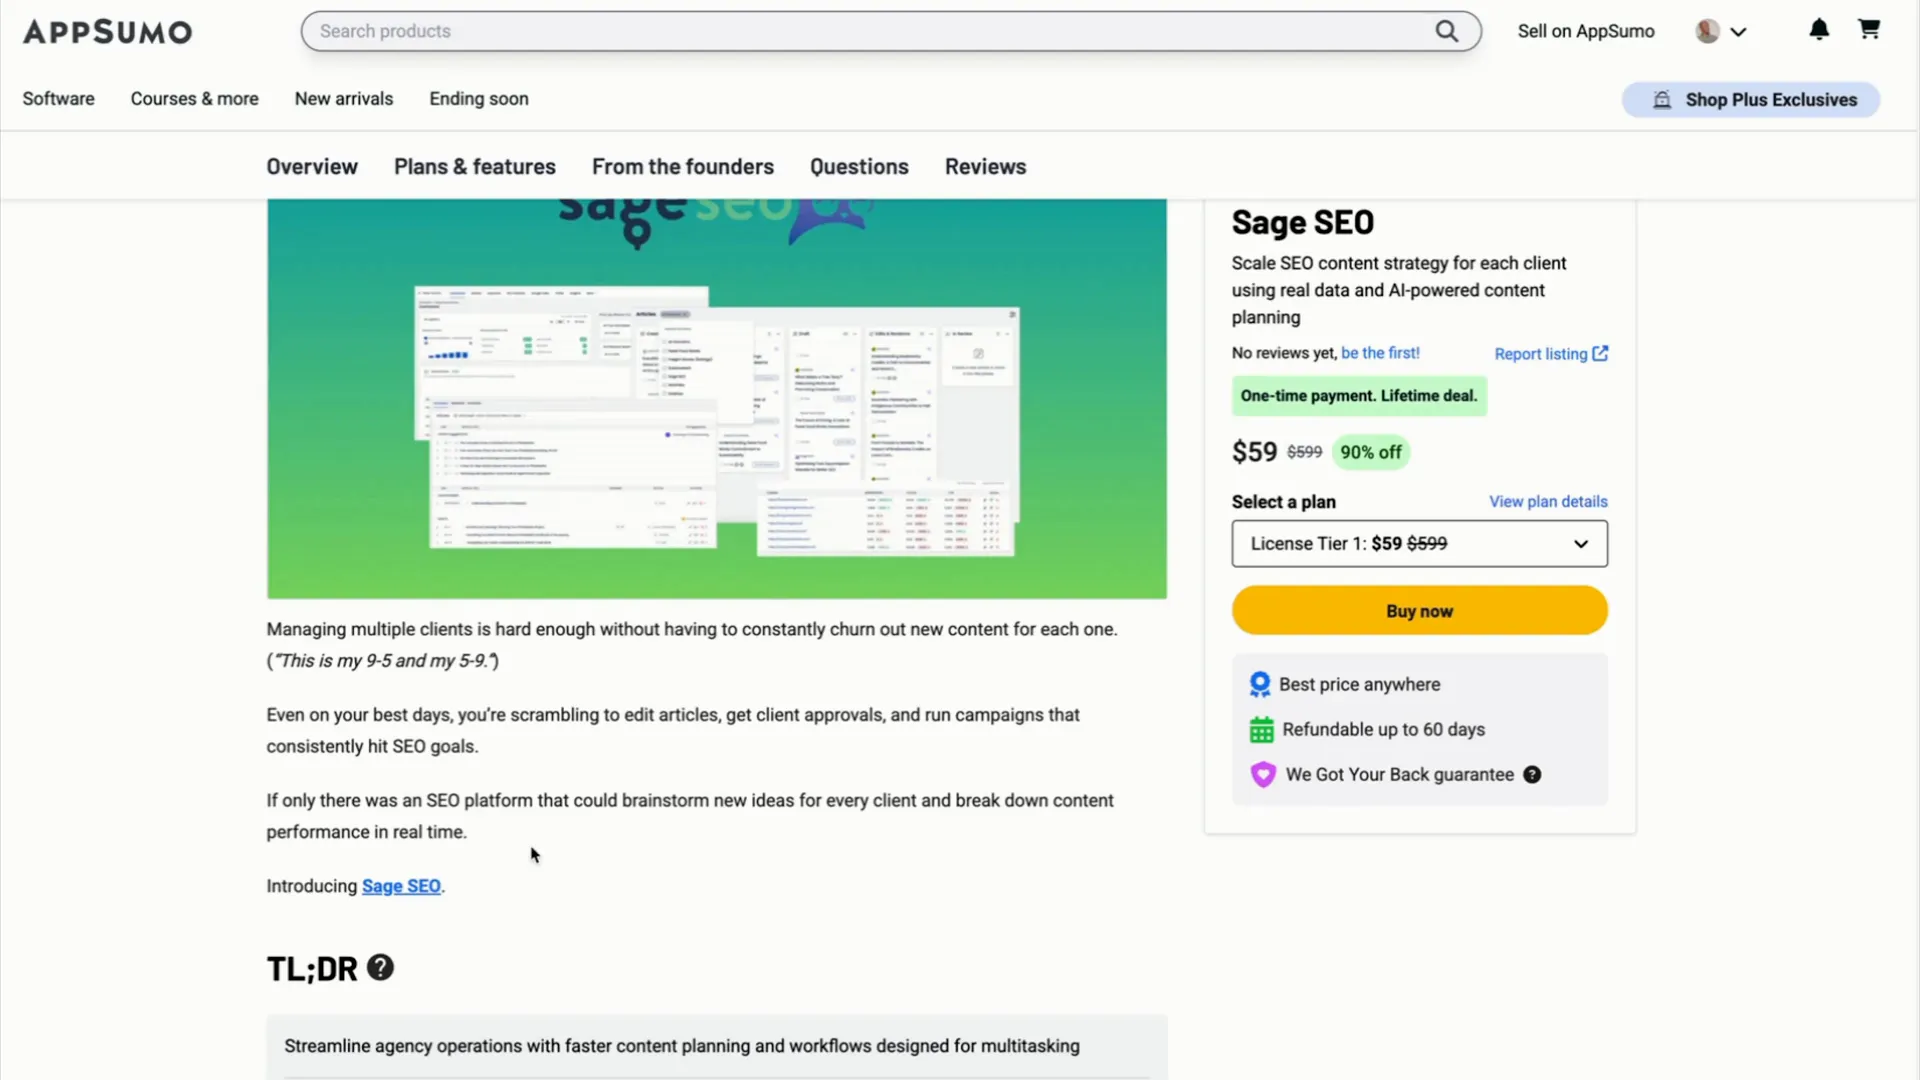
Task: Switch to the Overview tab
Action: 311,167
